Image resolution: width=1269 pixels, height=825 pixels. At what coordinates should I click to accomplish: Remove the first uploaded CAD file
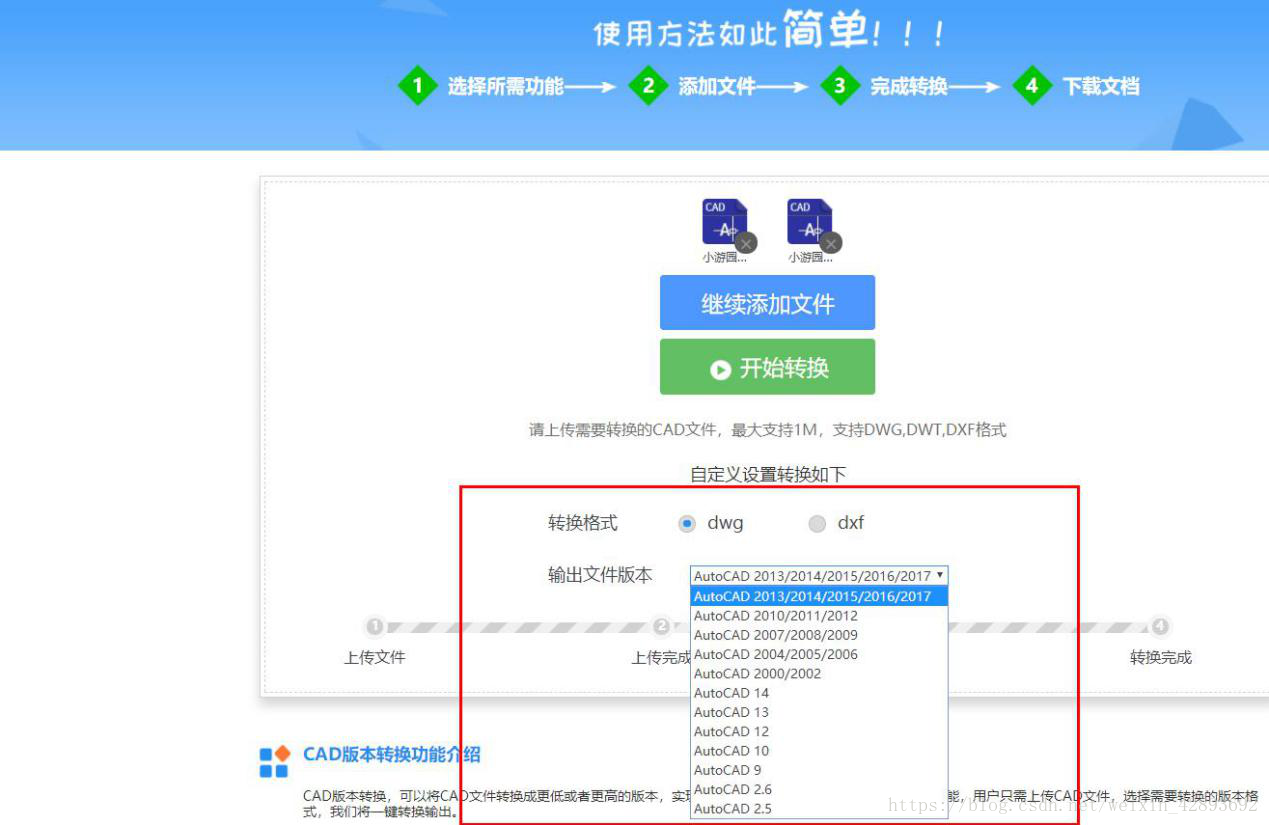tap(746, 243)
